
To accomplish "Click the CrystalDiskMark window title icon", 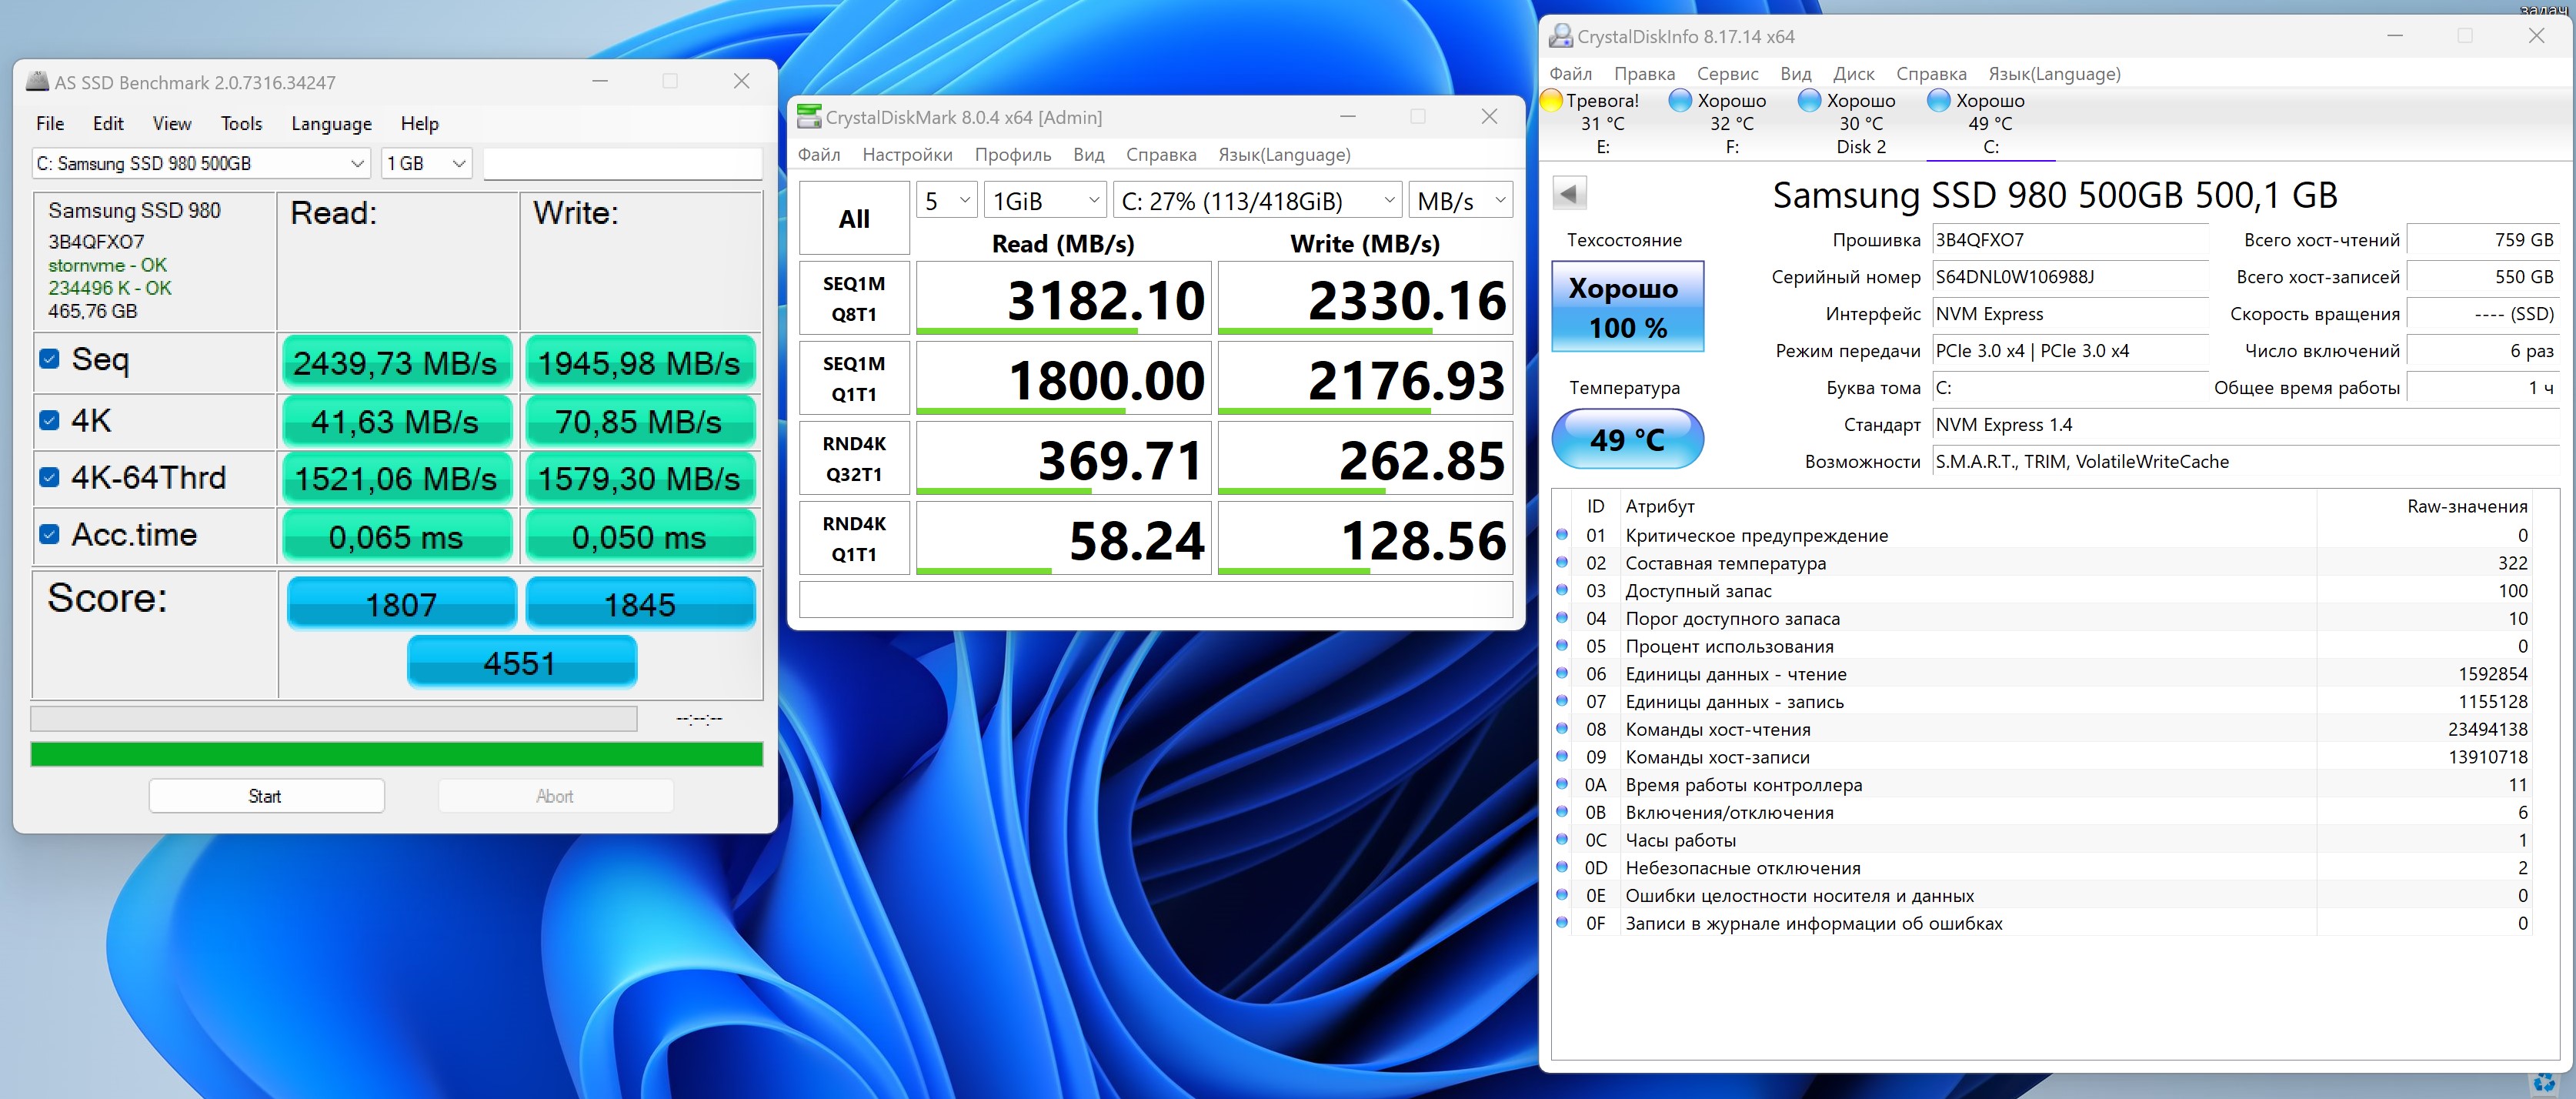I will (809, 117).
